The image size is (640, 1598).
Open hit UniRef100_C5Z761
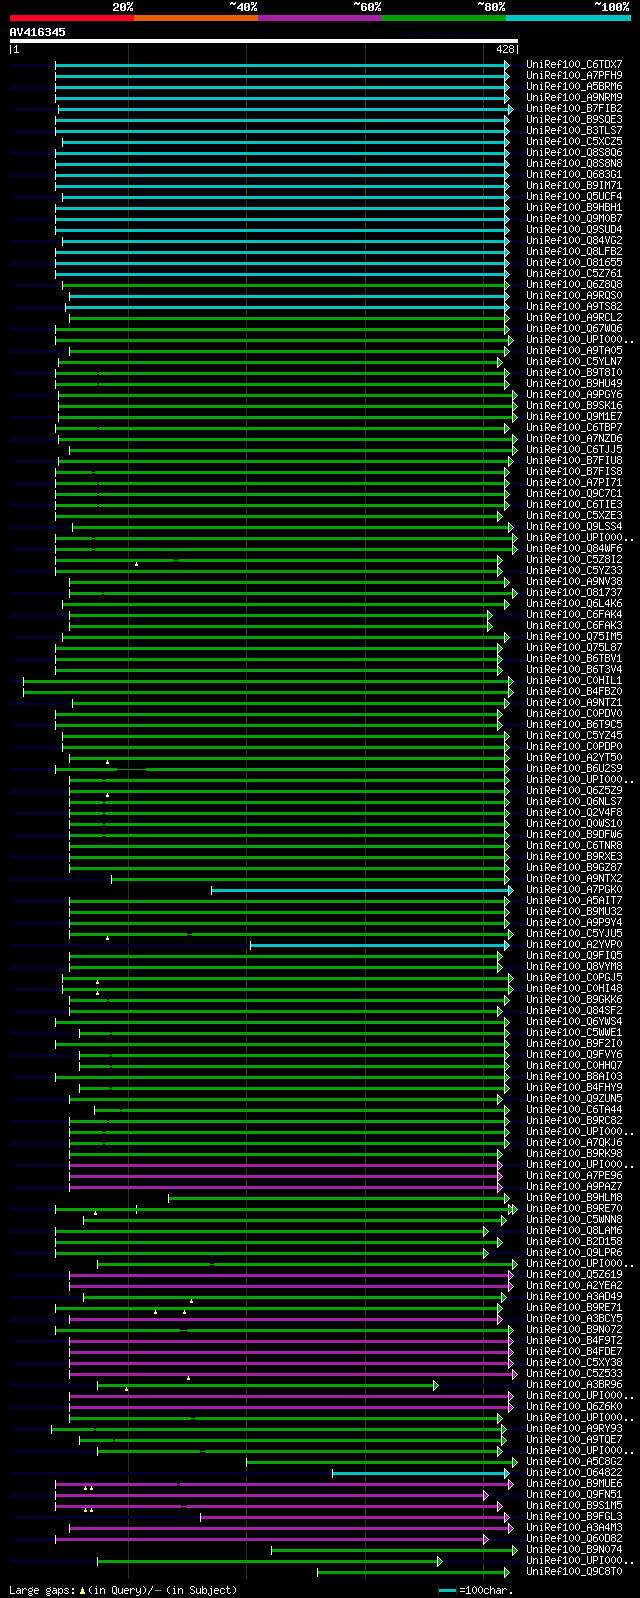coord(574,274)
